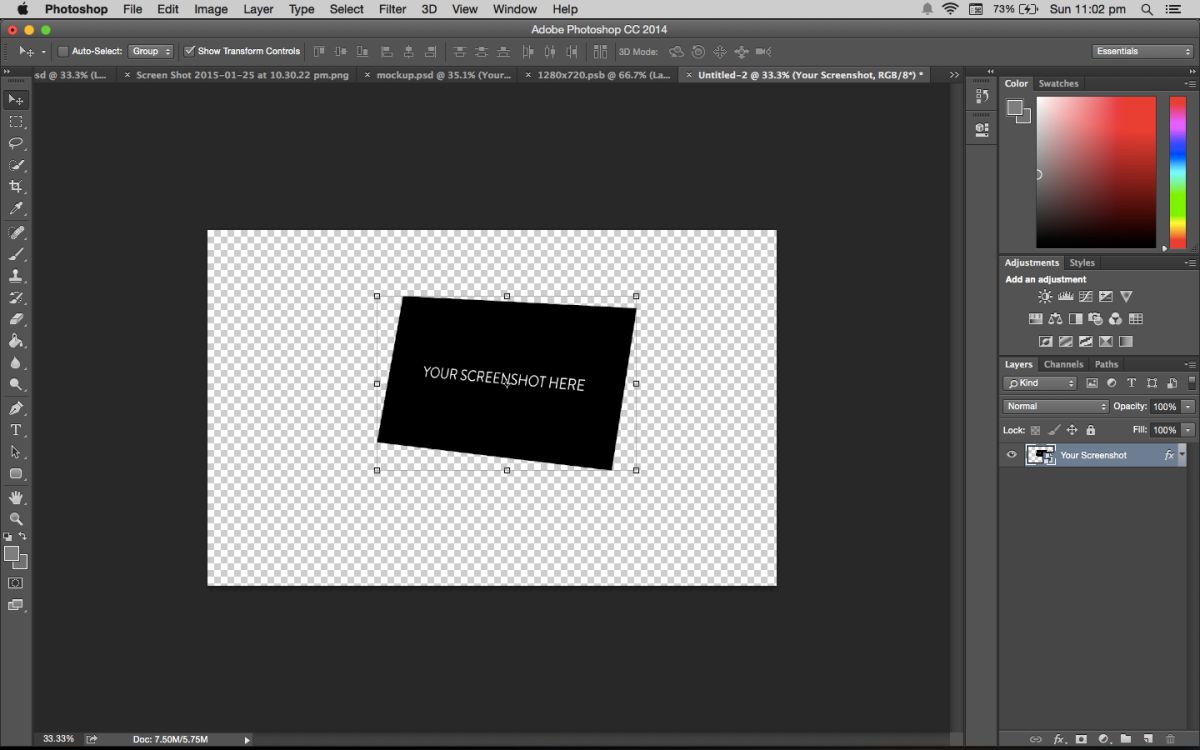Click inside the color picker field
1200x750 pixels.
(x=1096, y=172)
